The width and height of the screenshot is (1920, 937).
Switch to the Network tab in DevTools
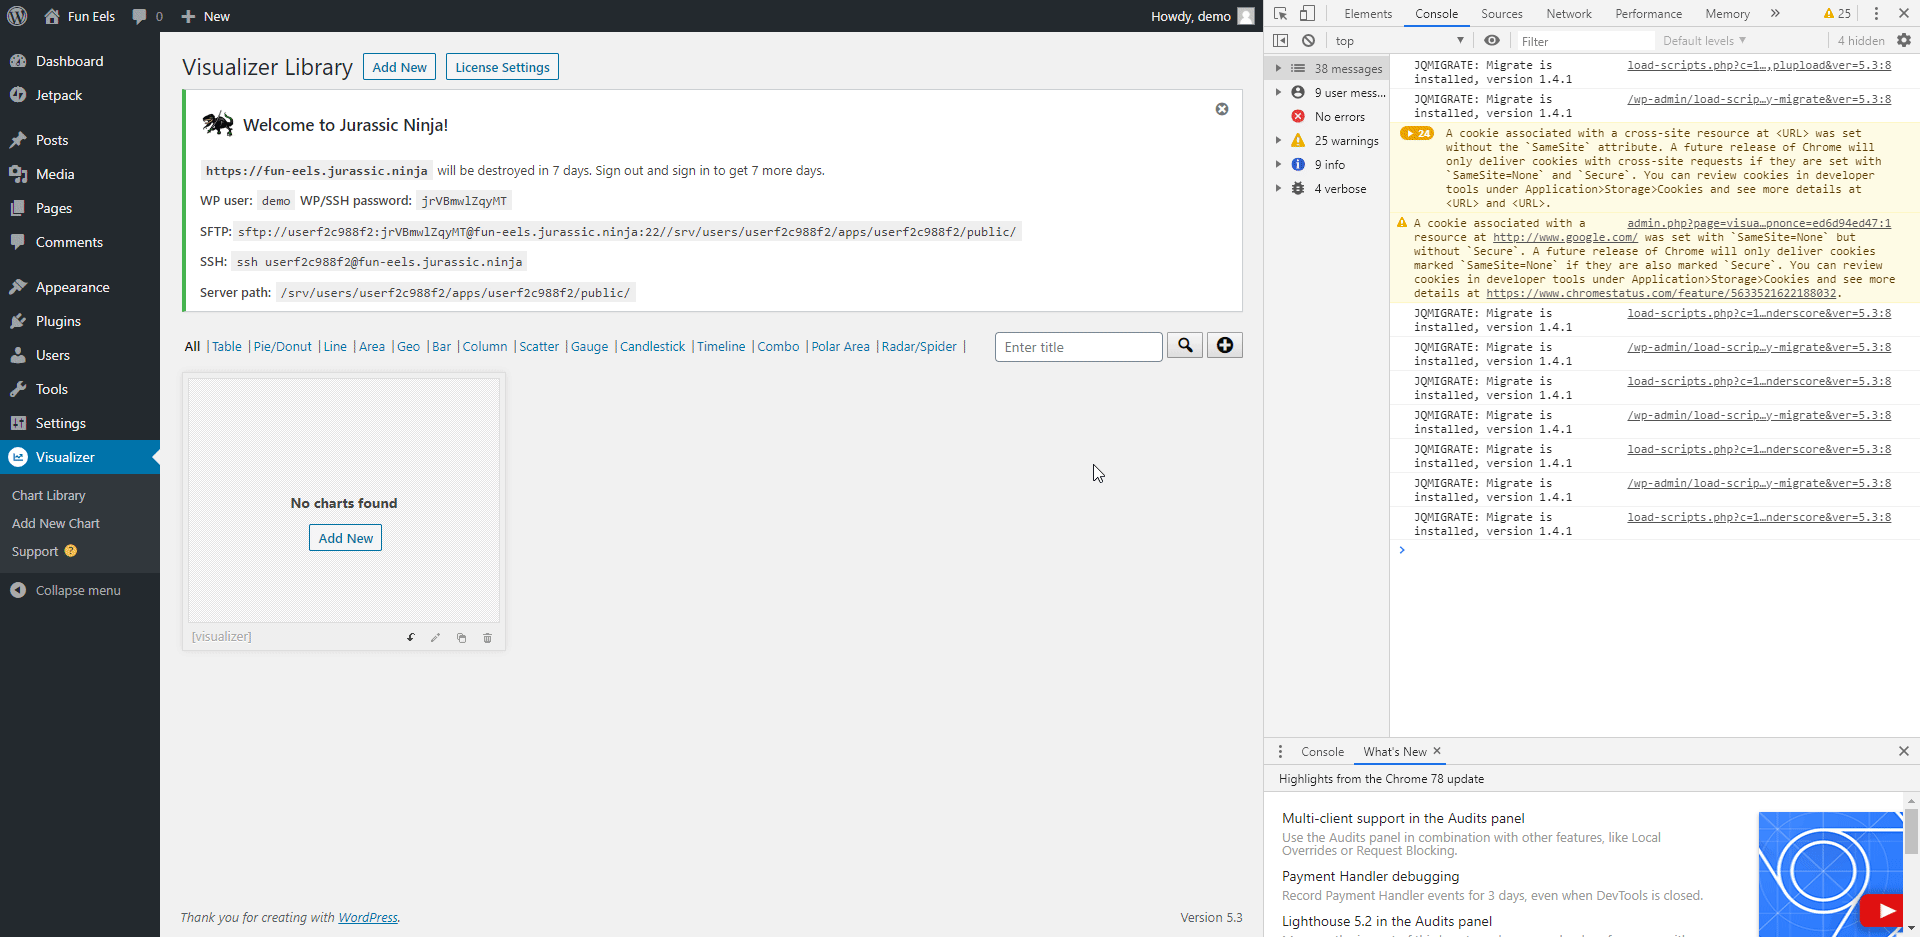click(1568, 13)
